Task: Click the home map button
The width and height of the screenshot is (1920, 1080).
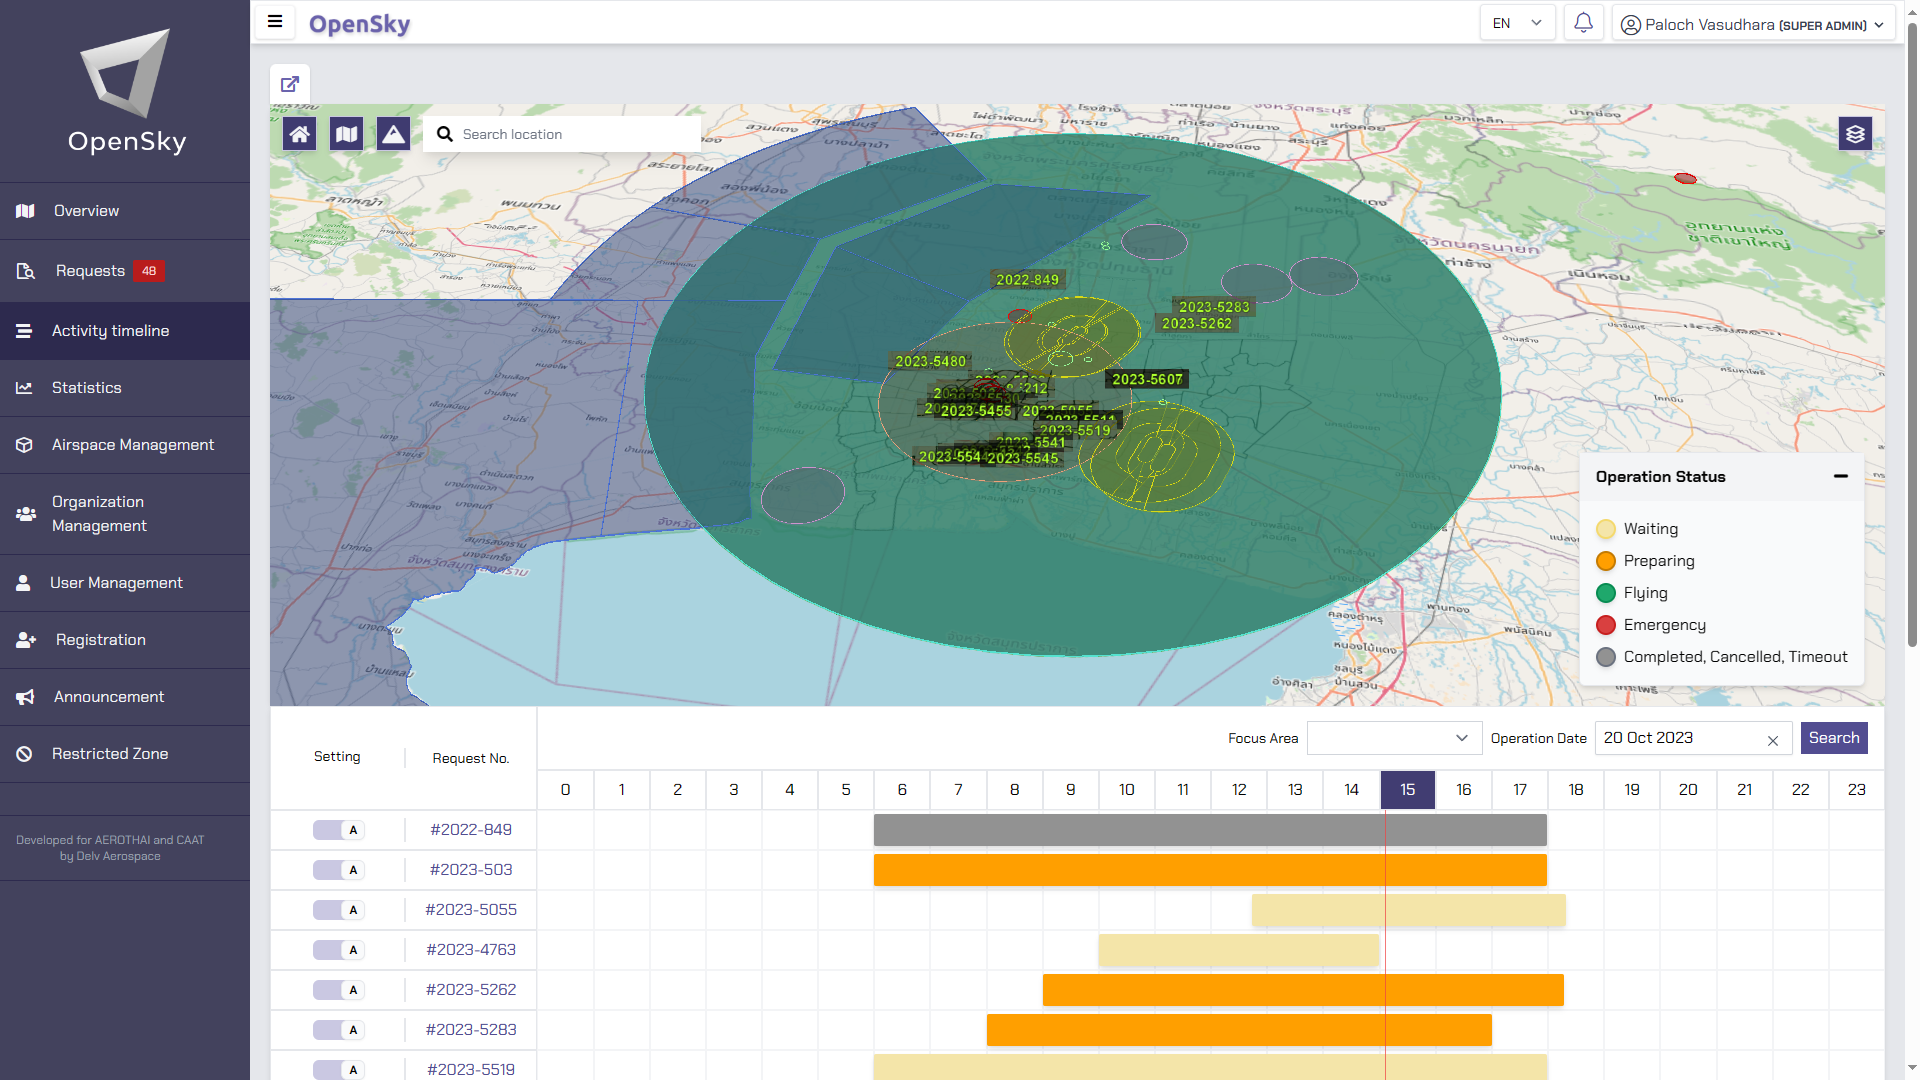Action: [299, 134]
